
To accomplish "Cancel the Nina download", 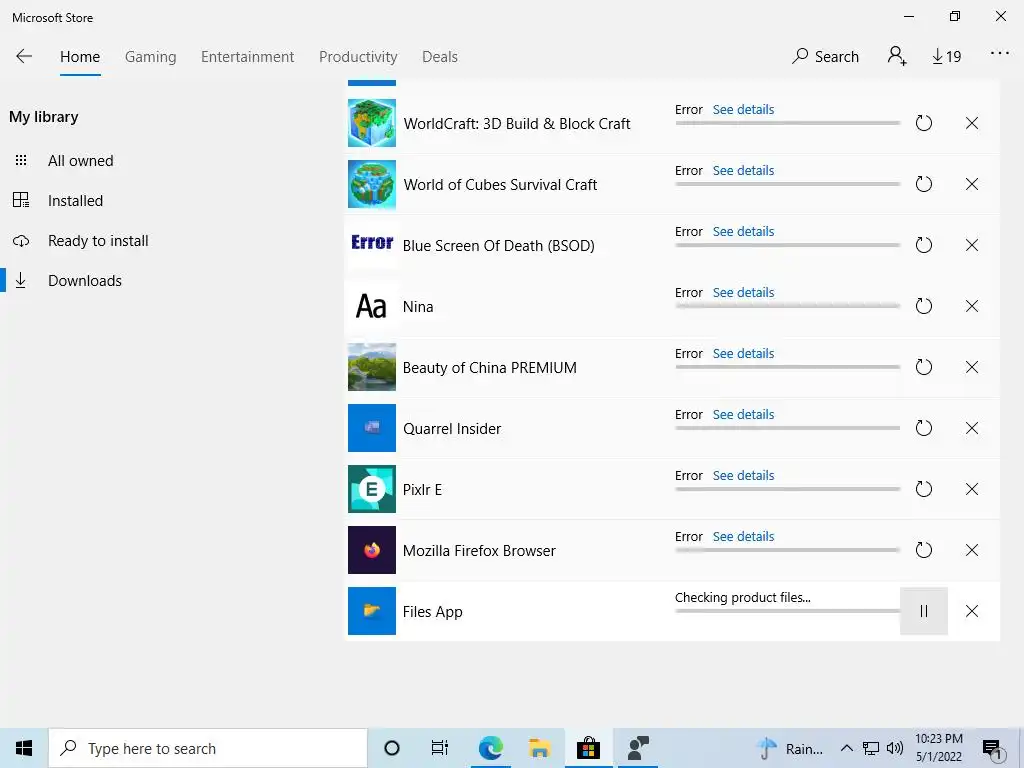I will (972, 306).
